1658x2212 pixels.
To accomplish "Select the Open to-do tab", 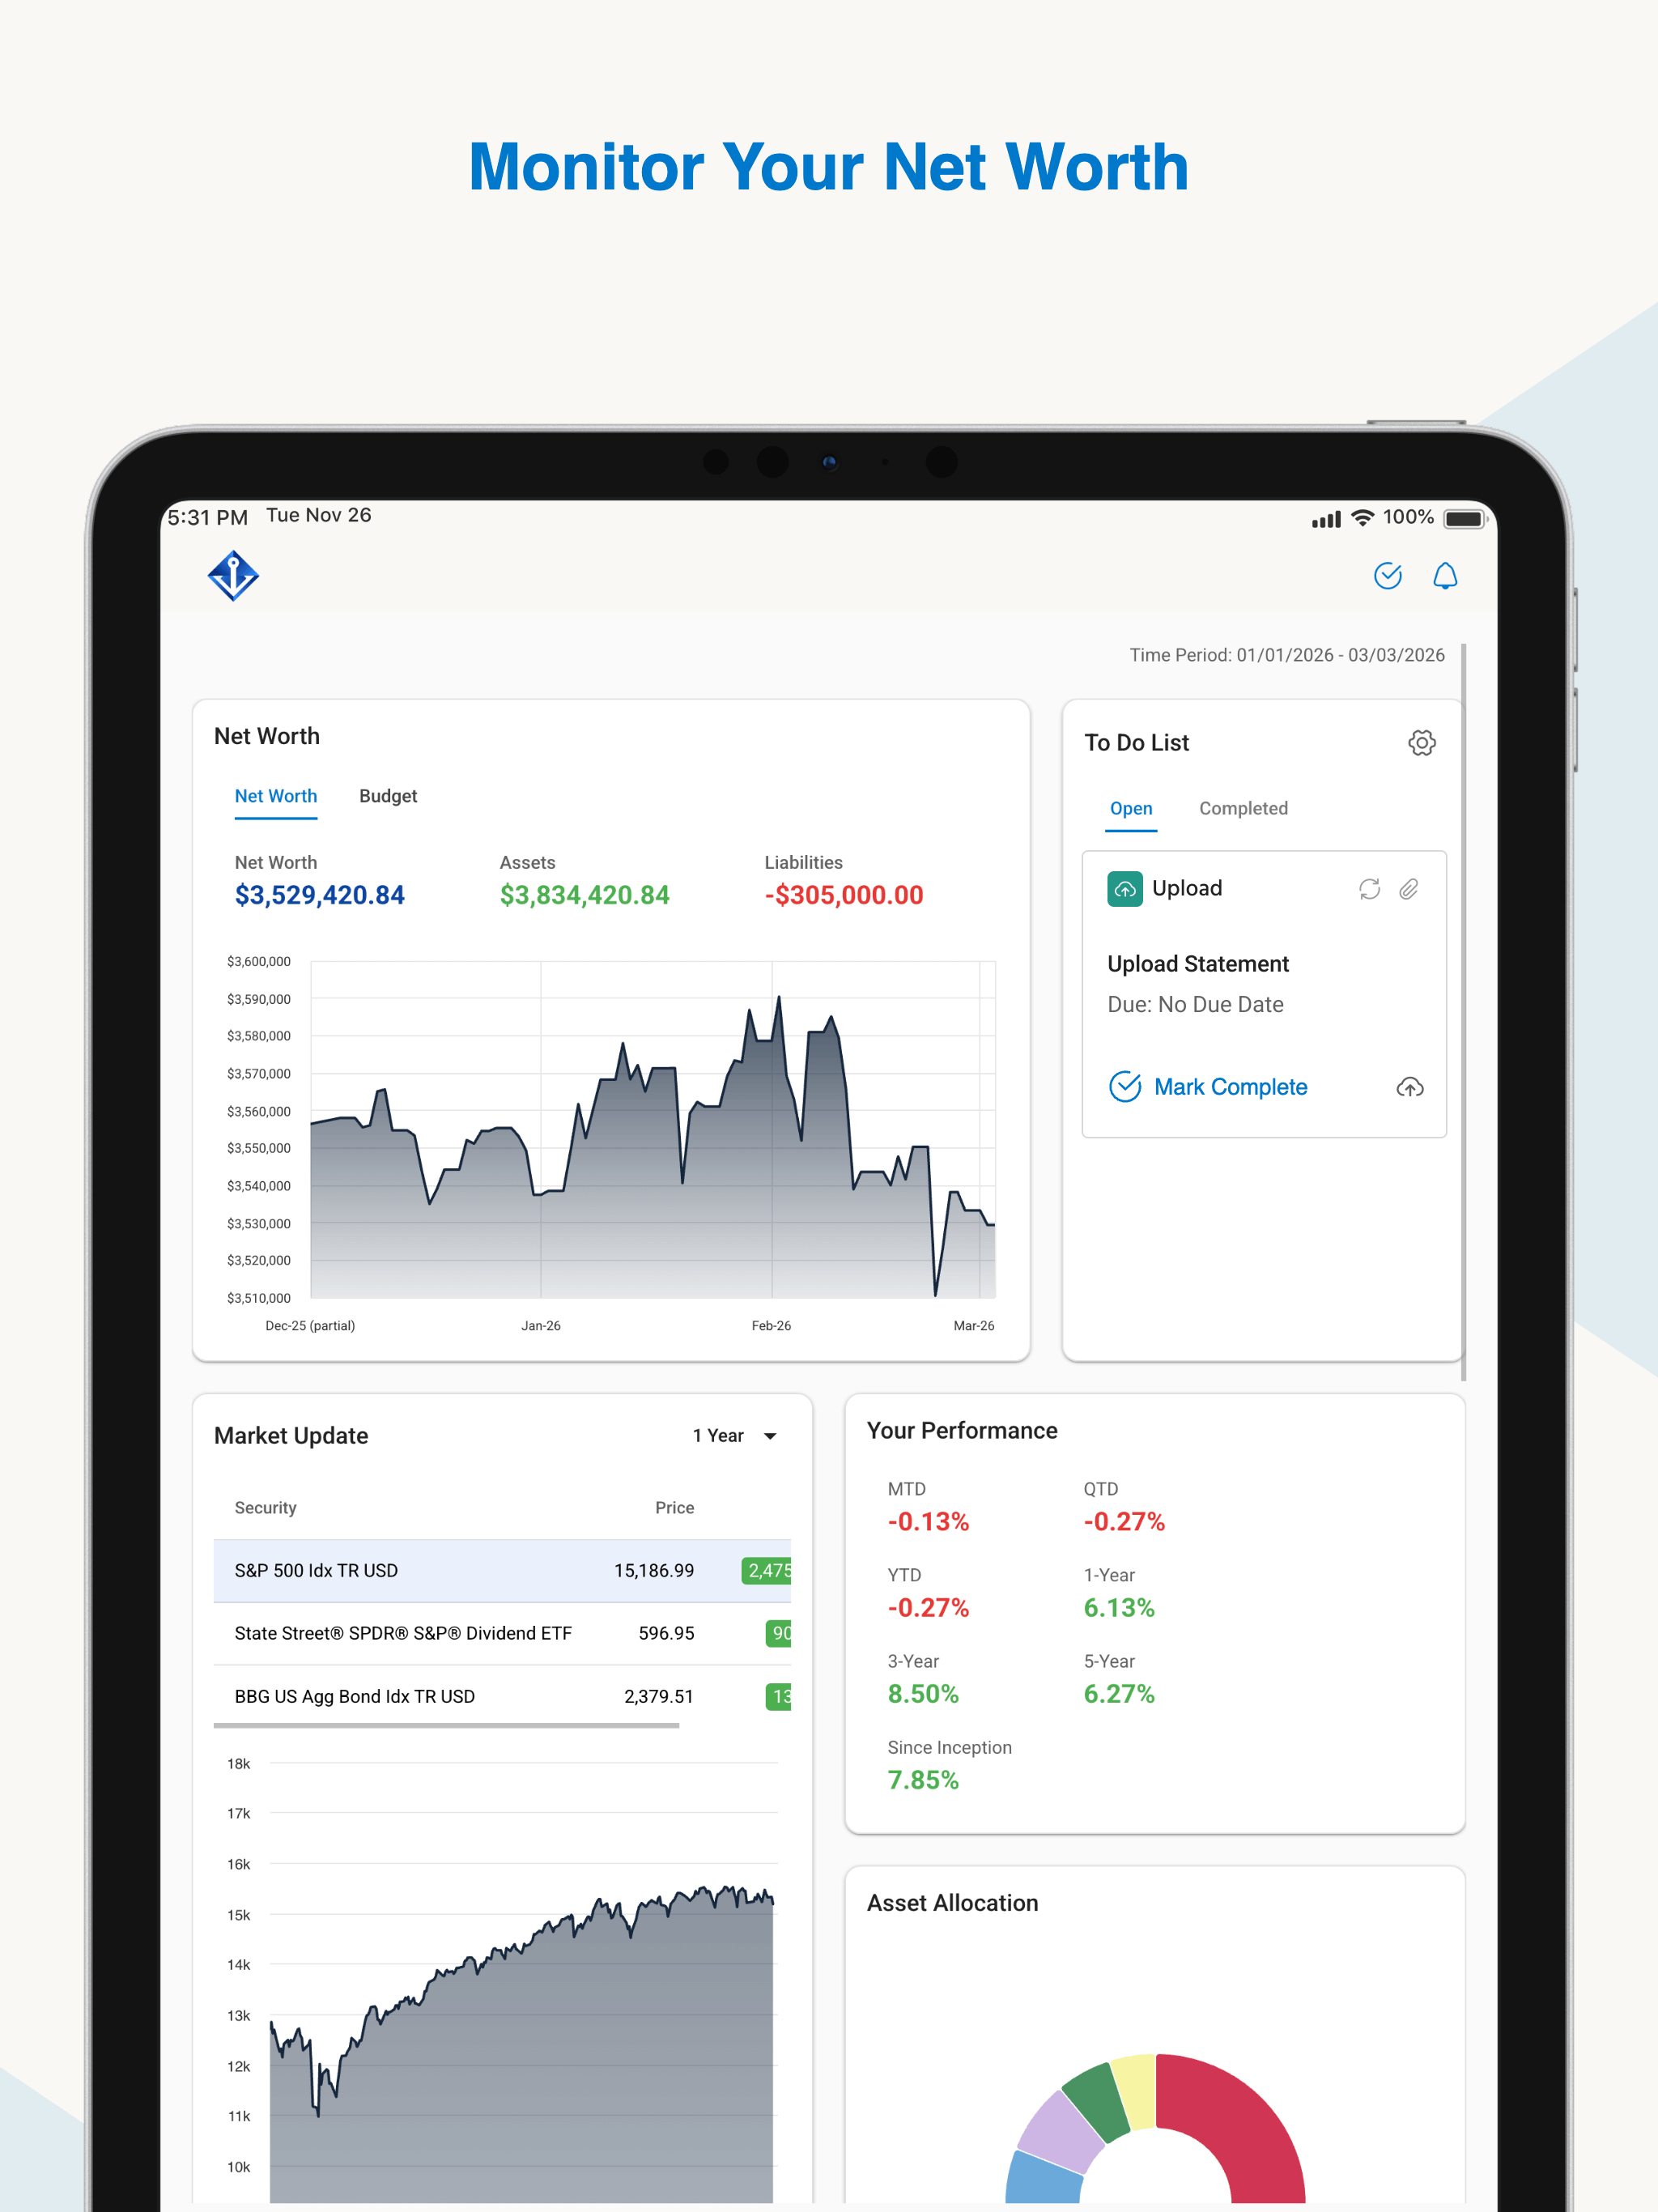I will tap(1131, 808).
